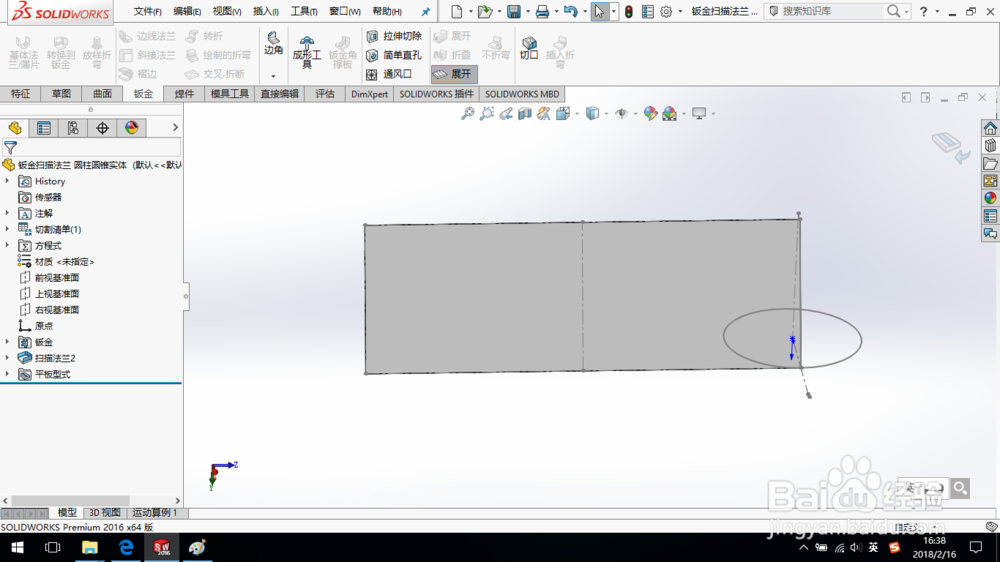This screenshot has width=1000, height=562.
Task: Click the Print icon
Action: [x=542, y=11]
